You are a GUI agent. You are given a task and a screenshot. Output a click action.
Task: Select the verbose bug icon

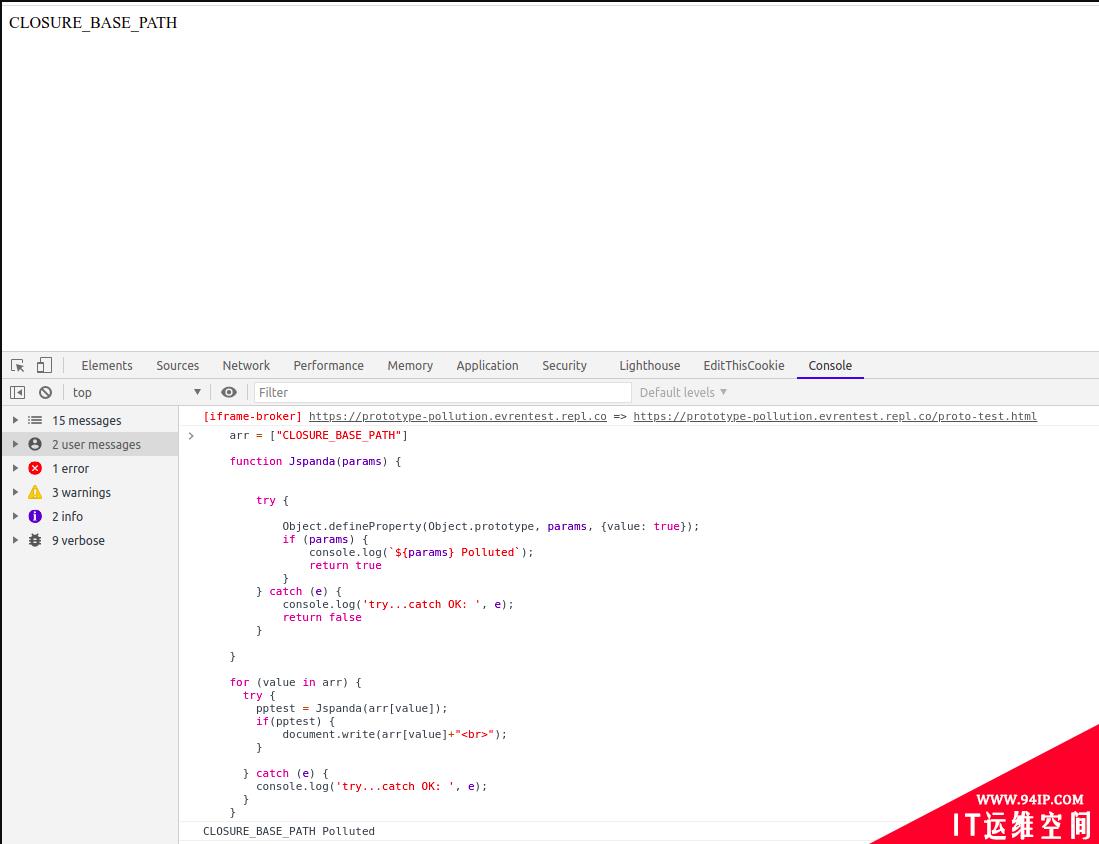click(35, 540)
